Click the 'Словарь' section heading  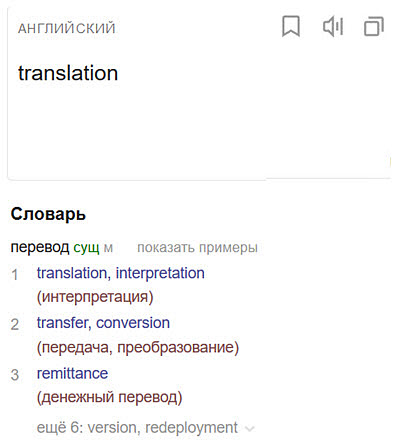coord(48,214)
